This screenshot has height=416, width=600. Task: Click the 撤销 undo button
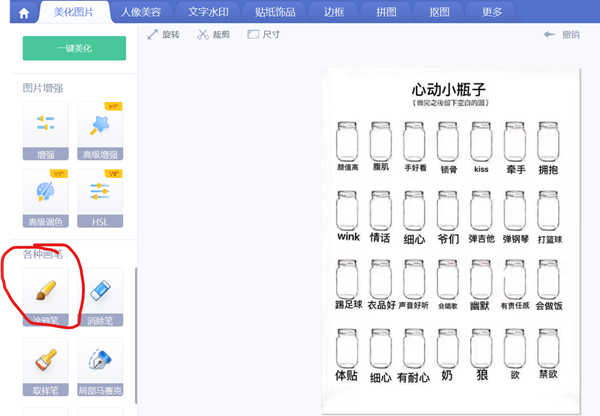(562, 35)
